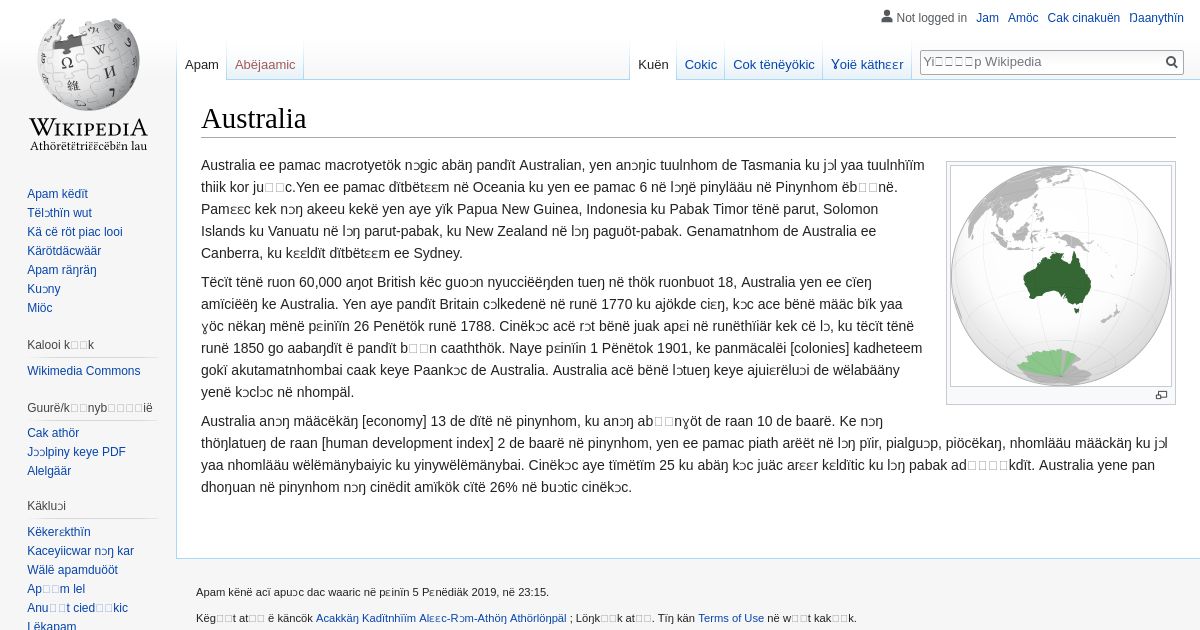Click the Körötdäcwäär sidebar link

(x=64, y=251)
